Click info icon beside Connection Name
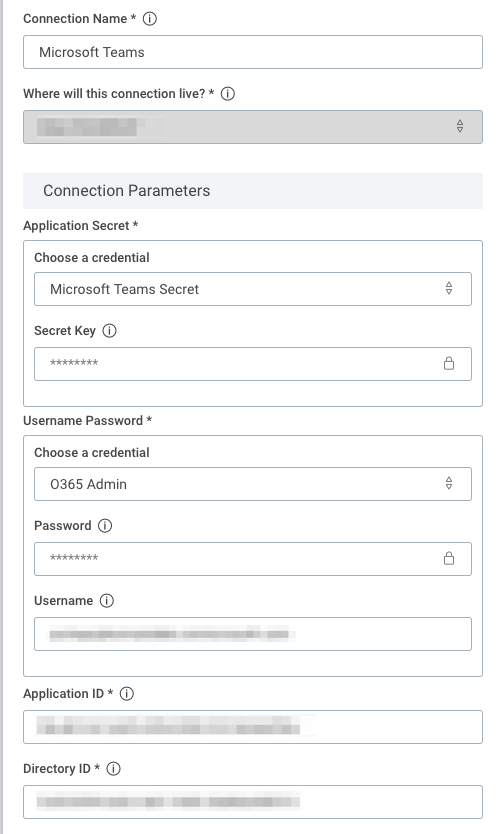This screenshot has height=834, width=500. pyautogui.click(x=150, y=19)
